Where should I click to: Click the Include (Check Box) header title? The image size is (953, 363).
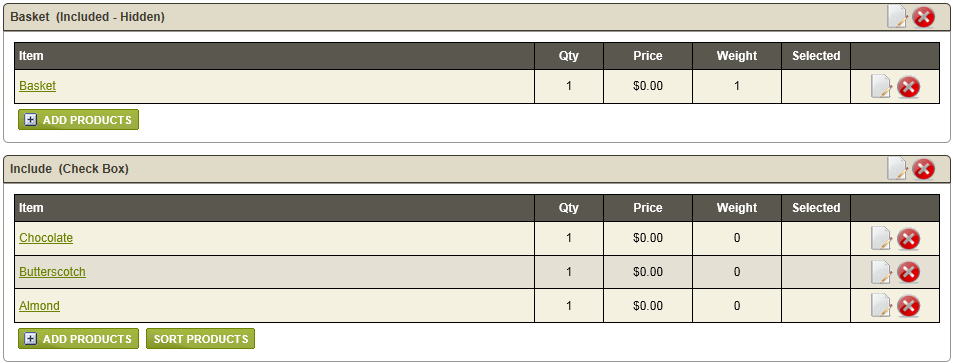[x=69, y=168]
